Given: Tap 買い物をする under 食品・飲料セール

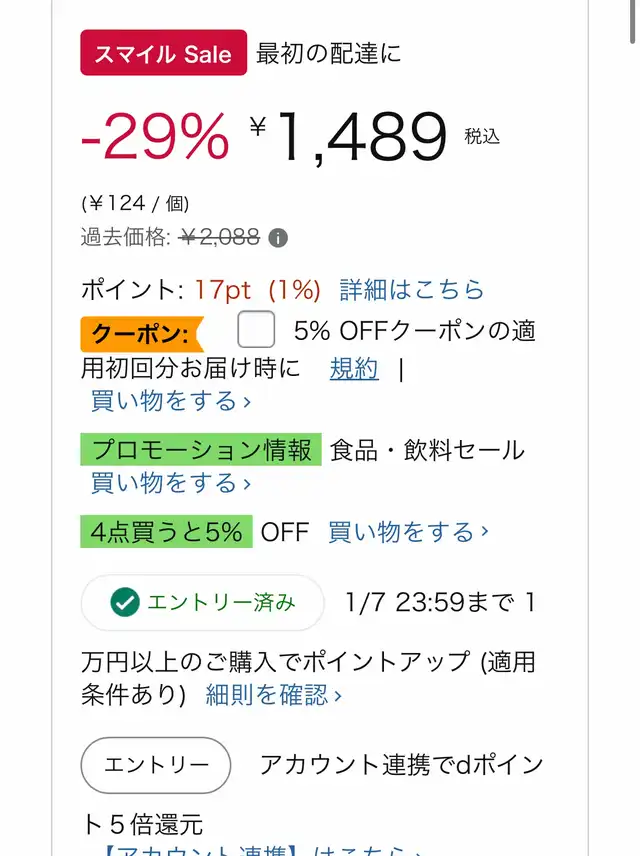Looking at the screenshot, I should (x=170, y=483).
